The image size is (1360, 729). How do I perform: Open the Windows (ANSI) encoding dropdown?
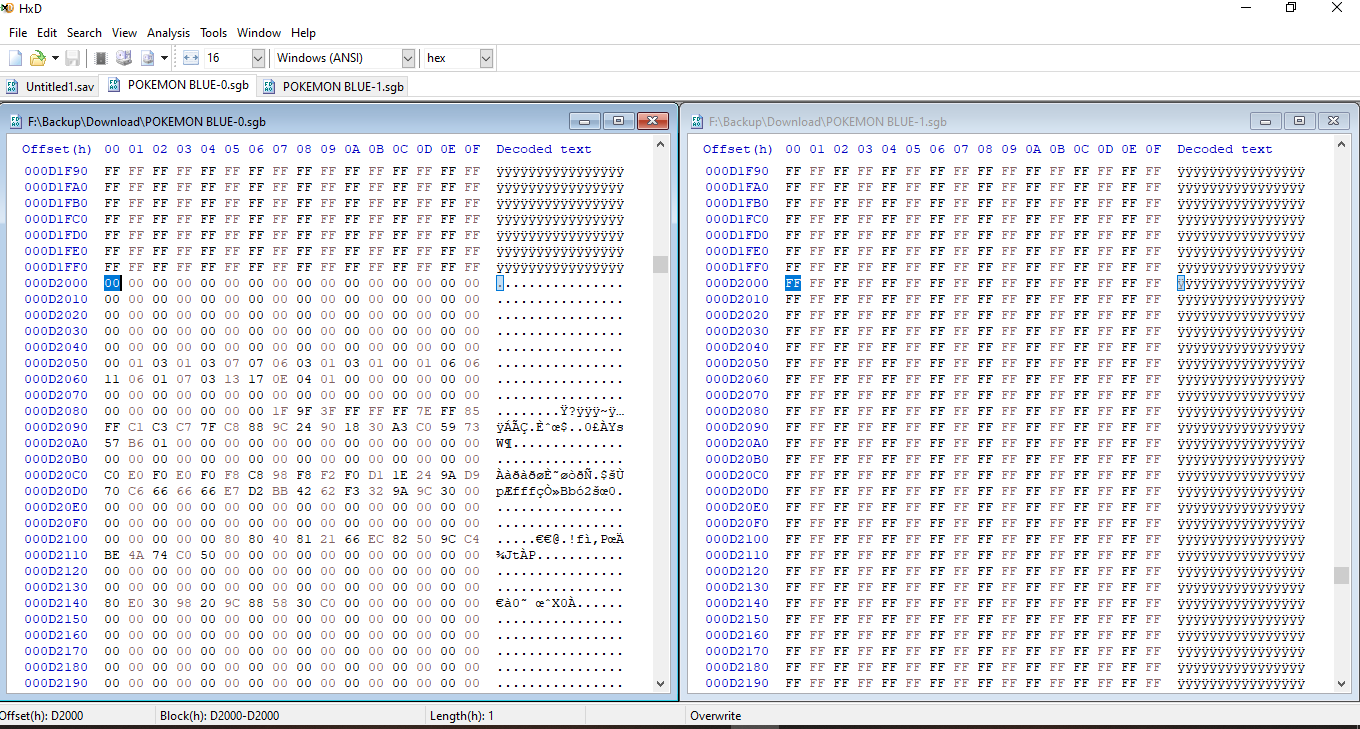pos(407,58)
